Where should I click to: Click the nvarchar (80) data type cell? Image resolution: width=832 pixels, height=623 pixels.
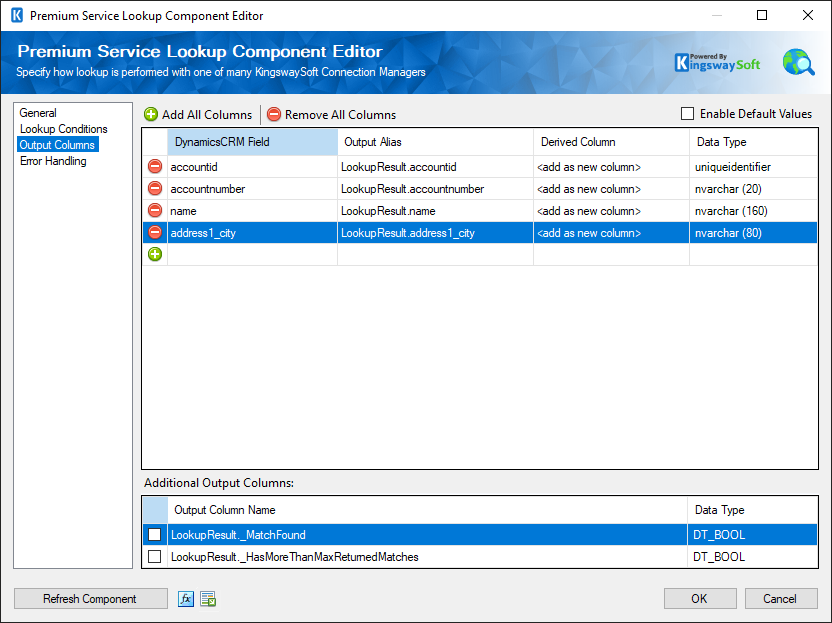pyautogui.click(x=753, y=233)
